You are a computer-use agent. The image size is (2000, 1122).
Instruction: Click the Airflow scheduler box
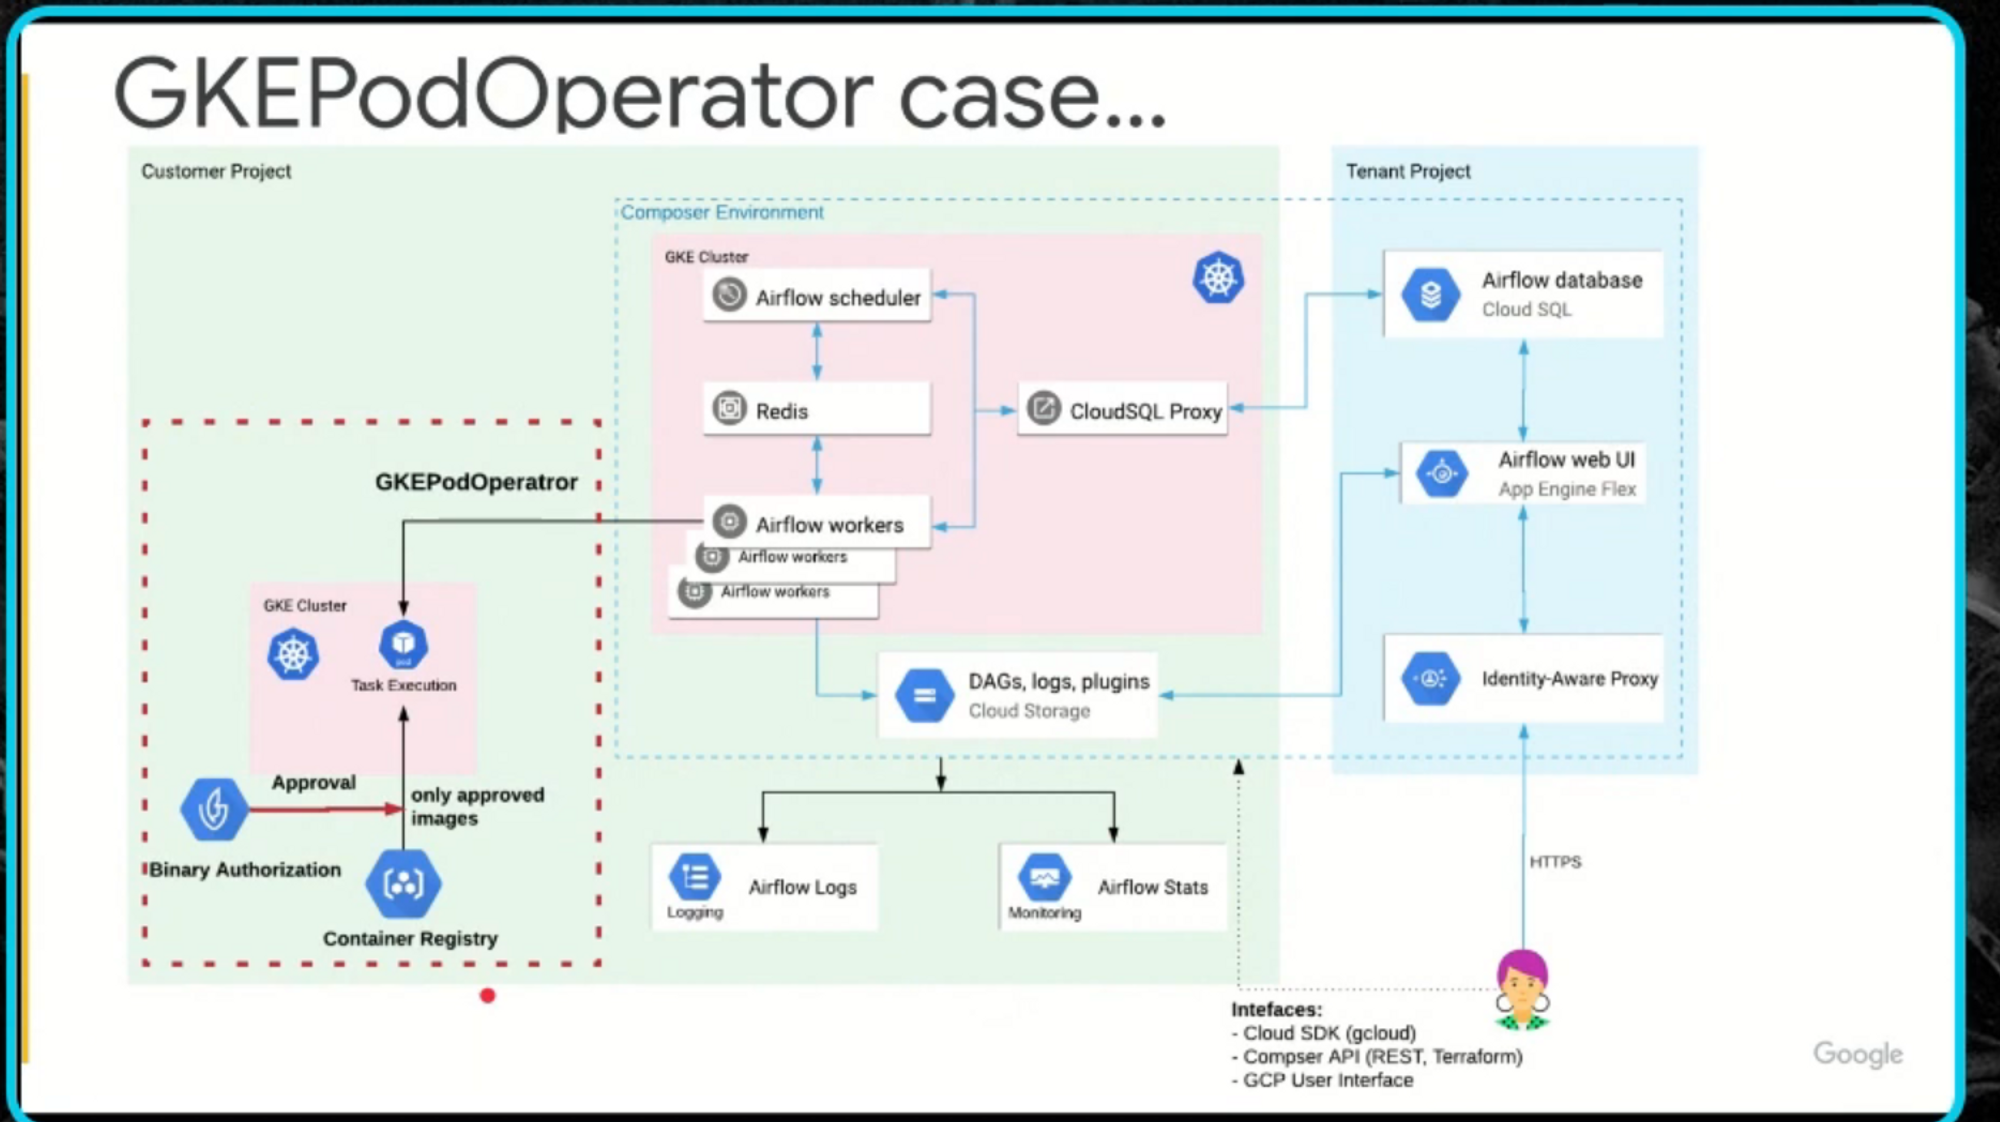[817, 296]
